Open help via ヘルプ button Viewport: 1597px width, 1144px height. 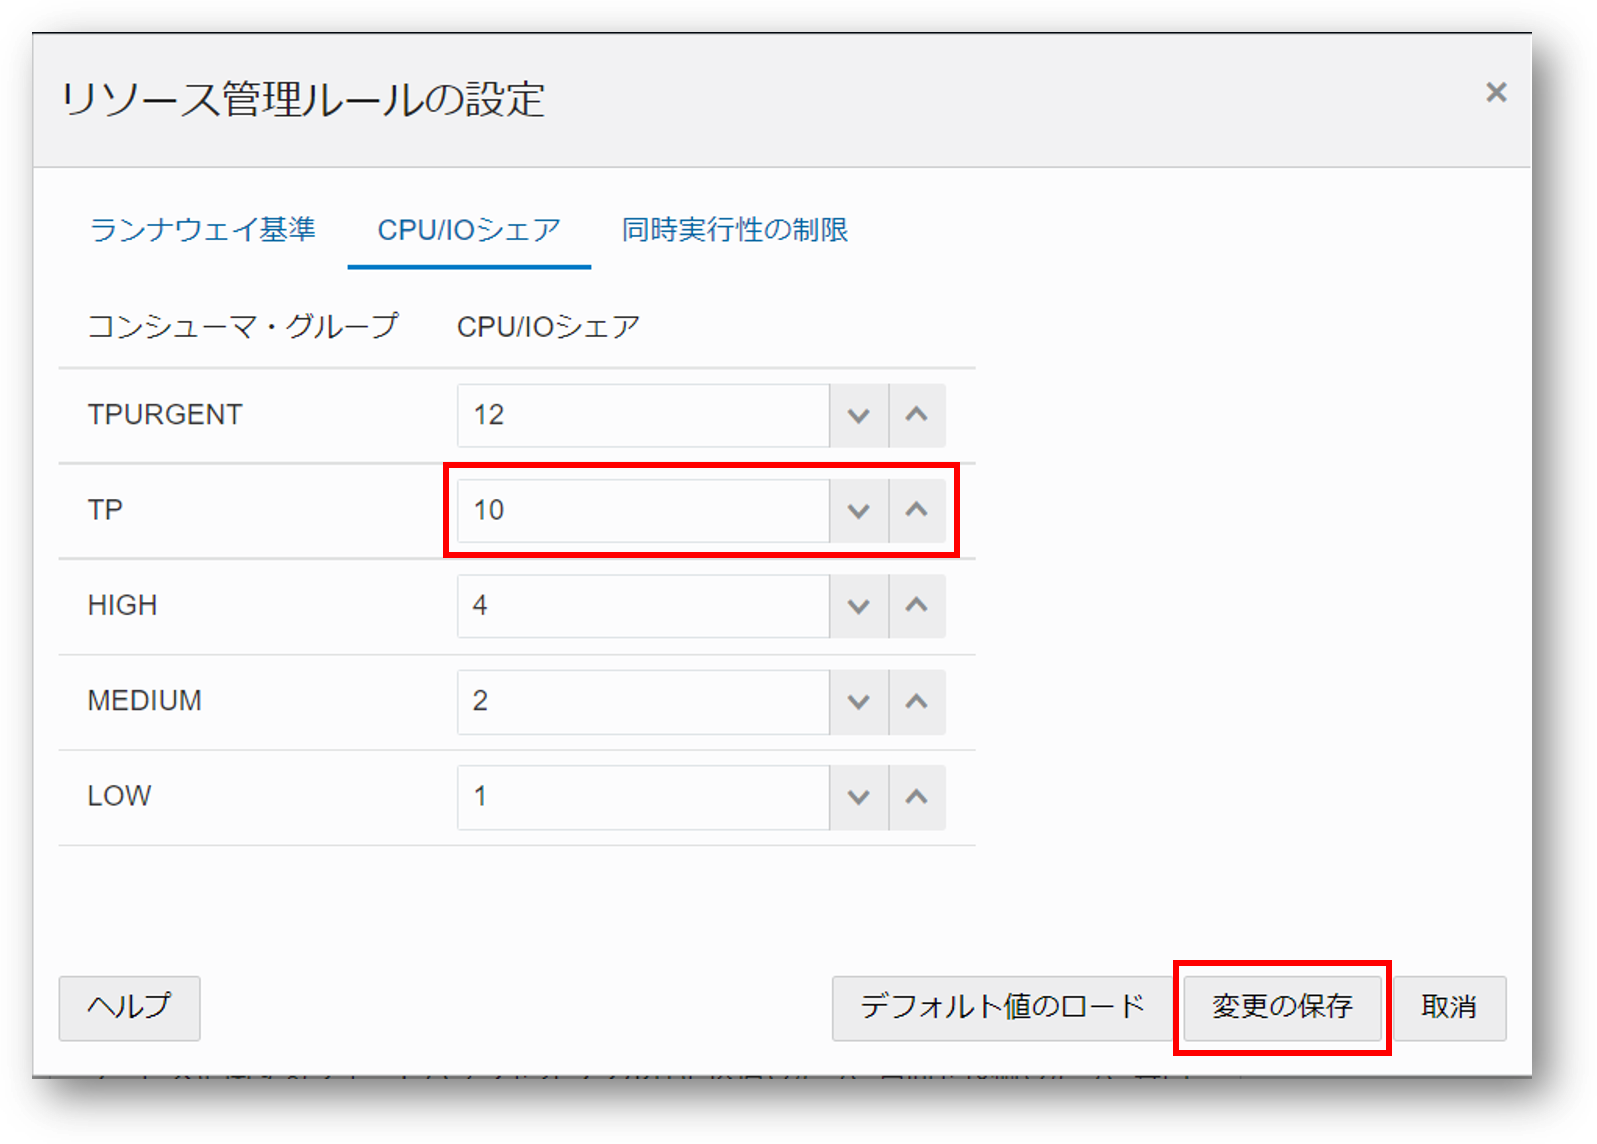pyautogui.click(x=129, y=1007)
